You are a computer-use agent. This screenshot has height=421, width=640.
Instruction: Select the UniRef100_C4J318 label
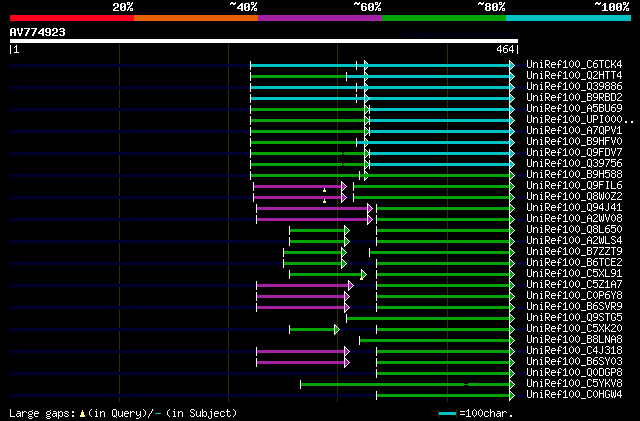(x=574, y=351)
